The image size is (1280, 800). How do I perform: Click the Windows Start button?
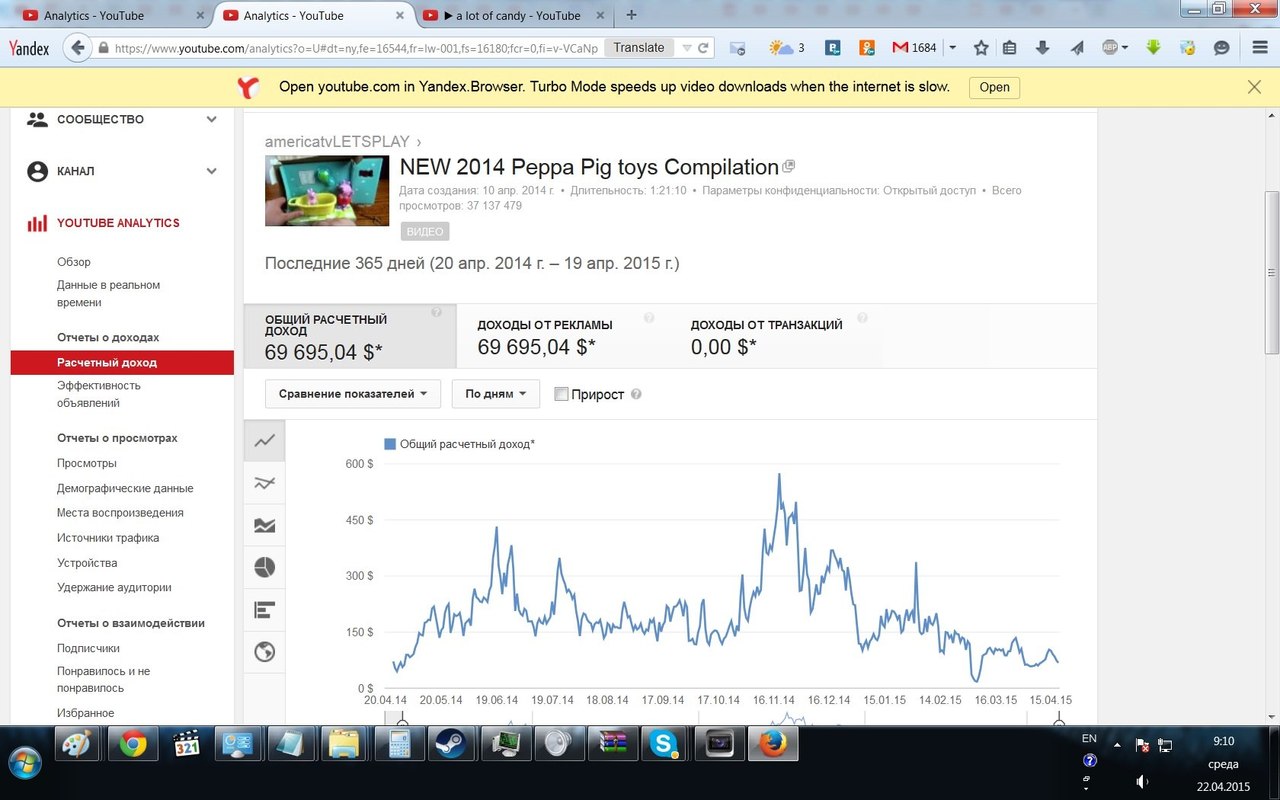coord(25,762)
